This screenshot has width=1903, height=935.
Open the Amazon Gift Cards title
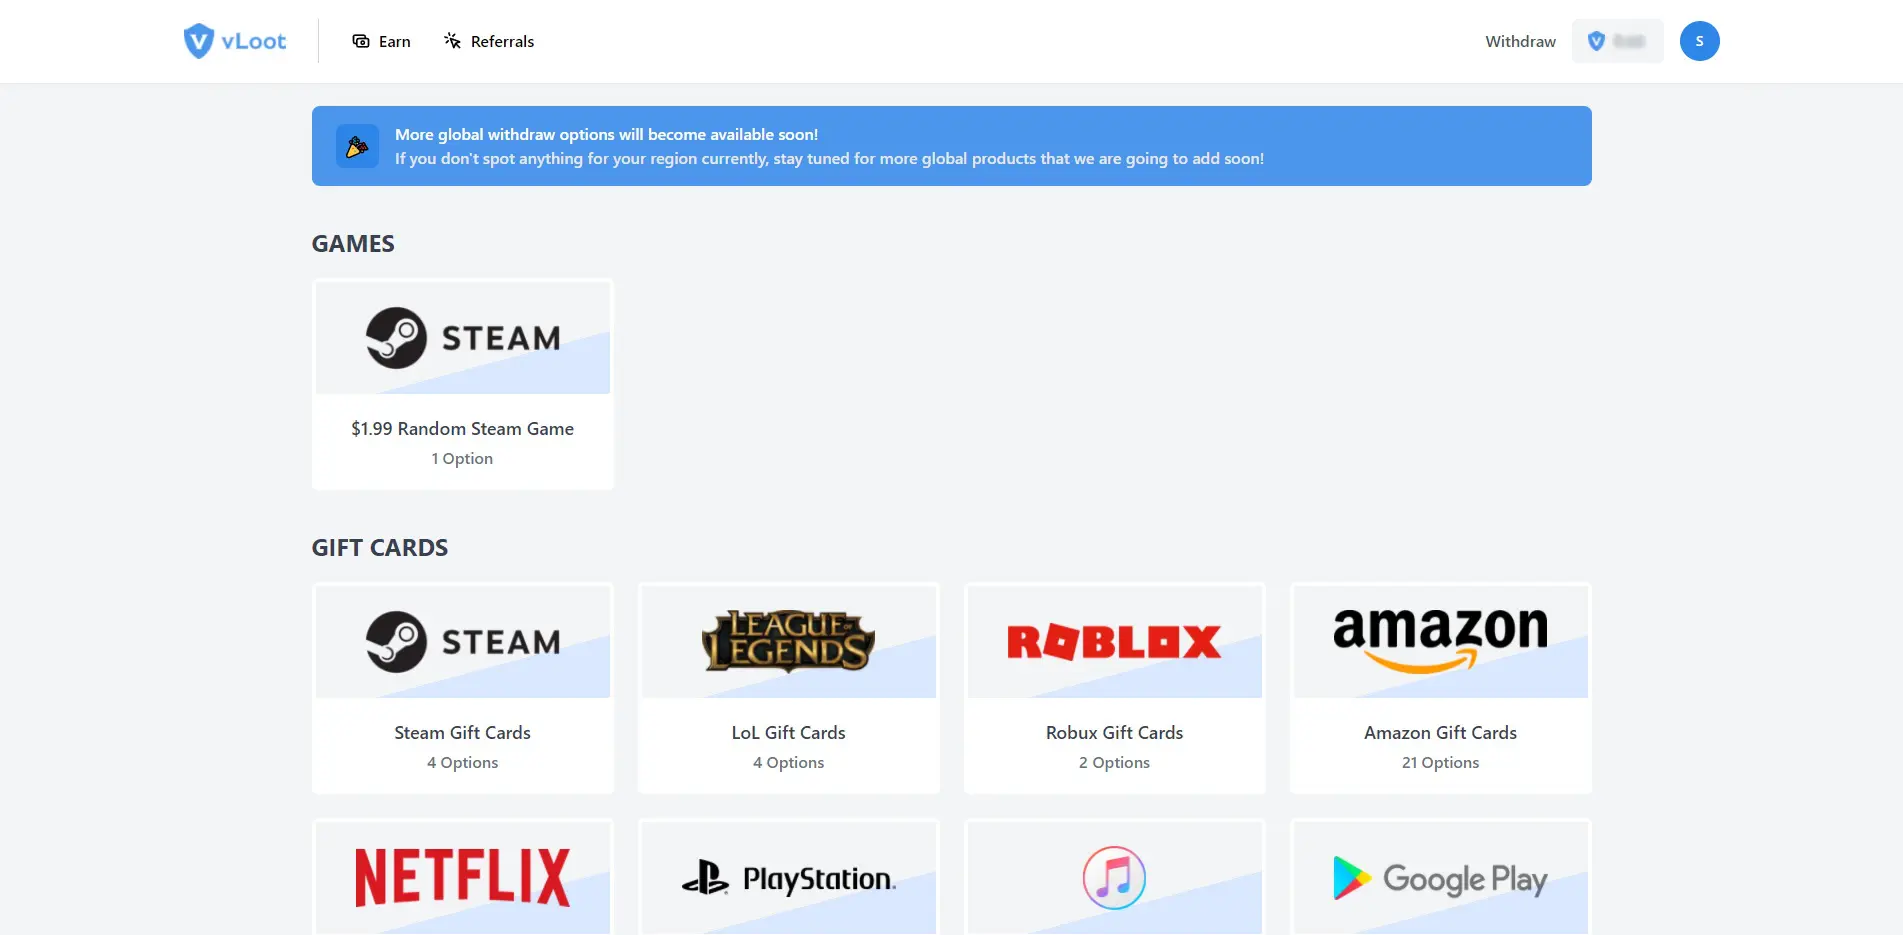1440,733
